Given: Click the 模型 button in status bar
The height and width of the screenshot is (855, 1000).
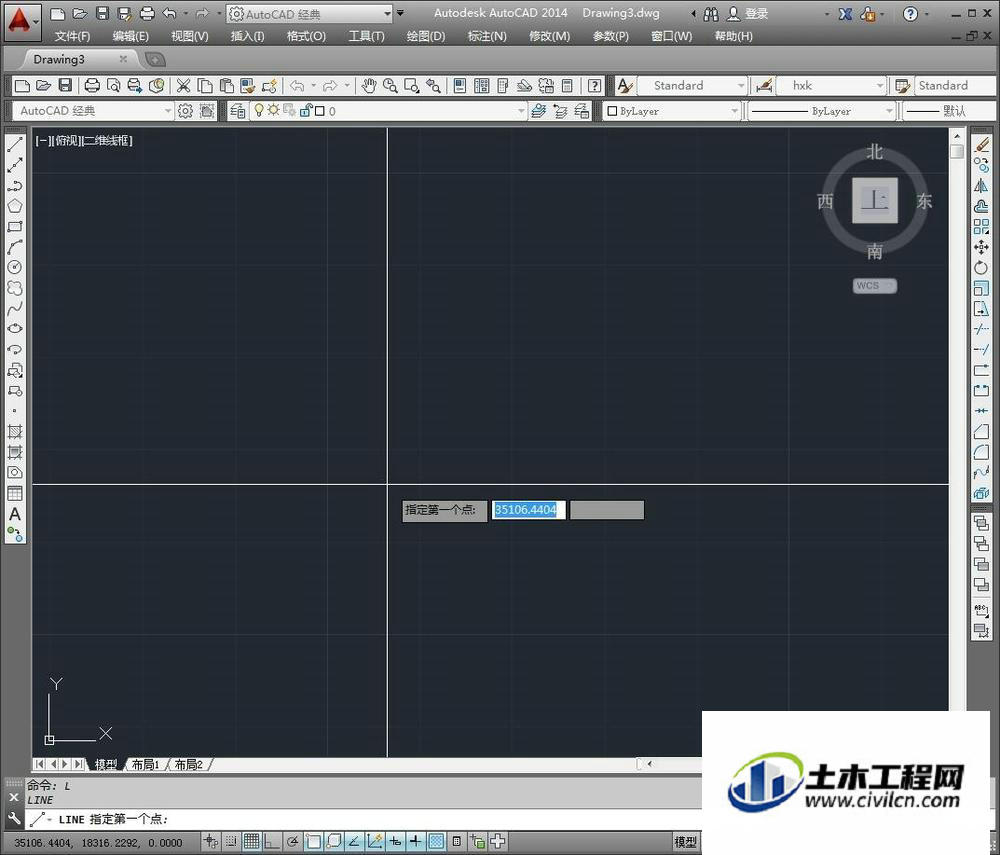Looking at the screenshot, I should pos(686,842).
